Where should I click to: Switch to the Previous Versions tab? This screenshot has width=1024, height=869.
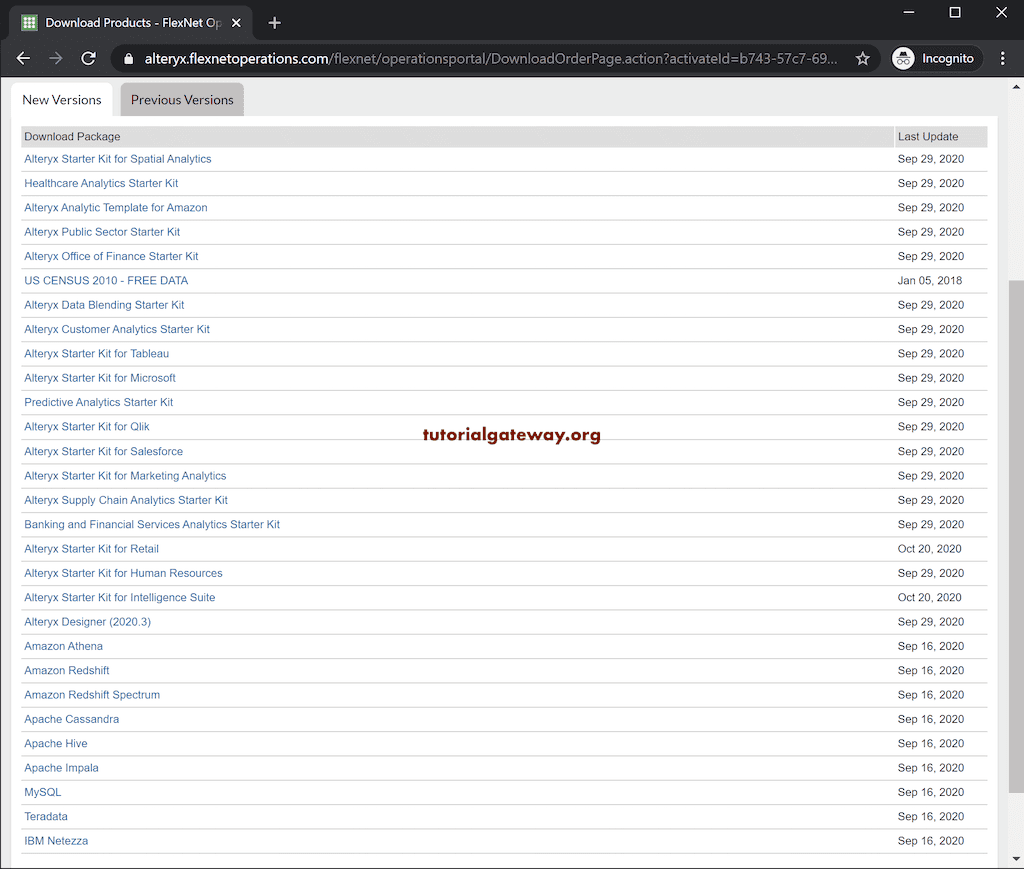coord(181,99)
